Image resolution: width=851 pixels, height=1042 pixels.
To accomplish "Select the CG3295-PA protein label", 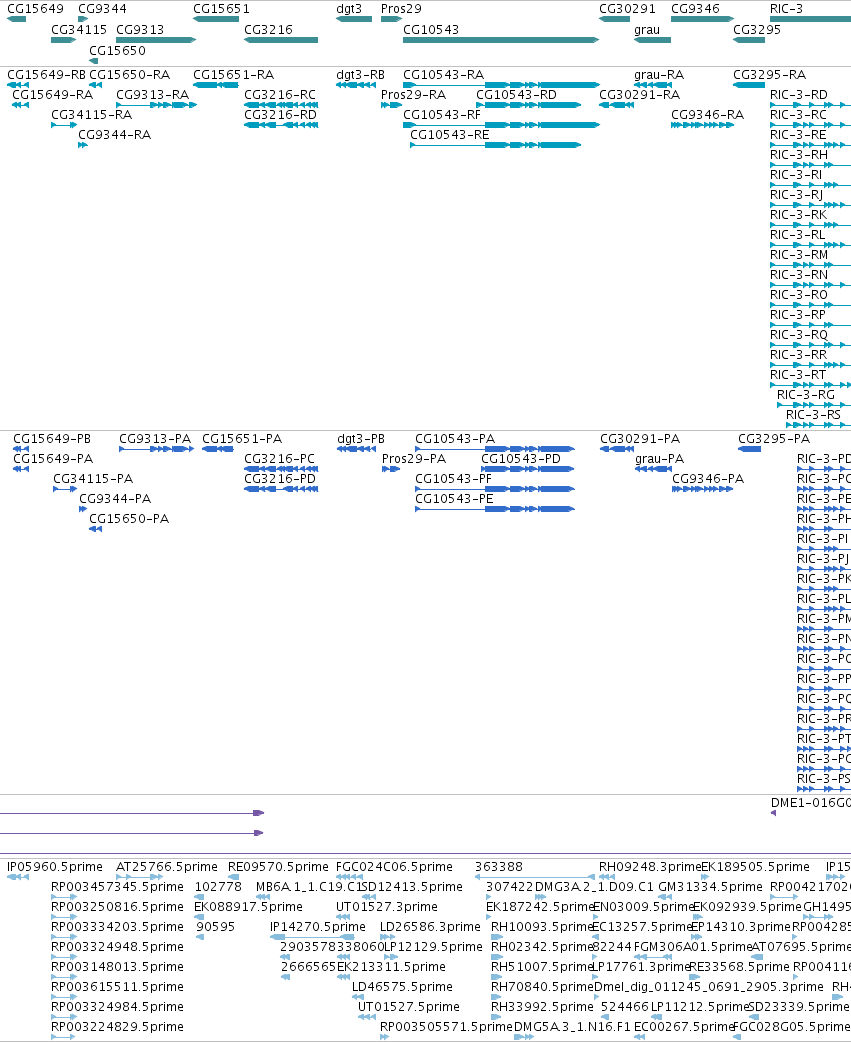I will click(774, 439).
